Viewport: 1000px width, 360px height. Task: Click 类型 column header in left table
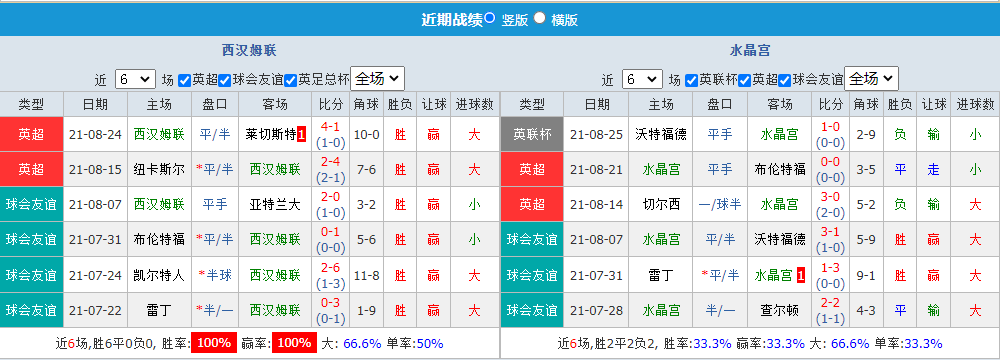pos(32,104)
